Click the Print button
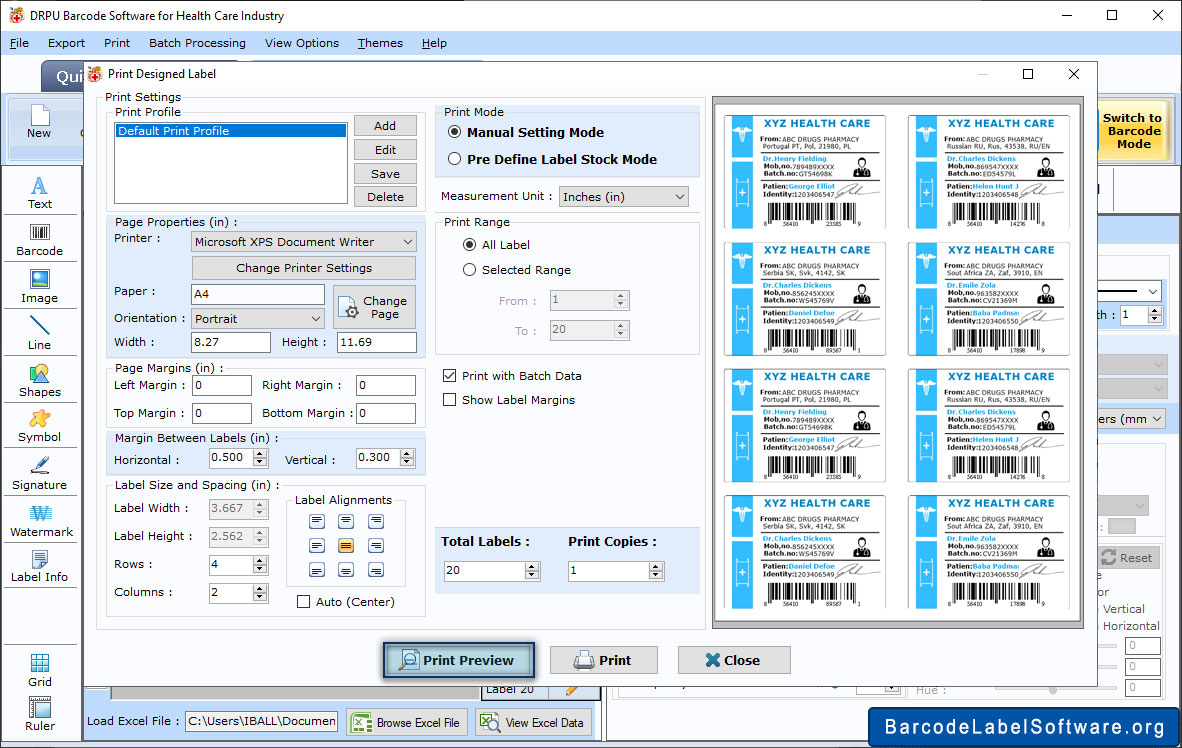1182x748 pixels. (603, 660)
